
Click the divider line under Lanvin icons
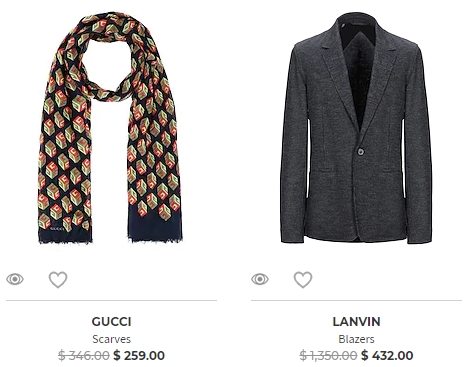356,300
